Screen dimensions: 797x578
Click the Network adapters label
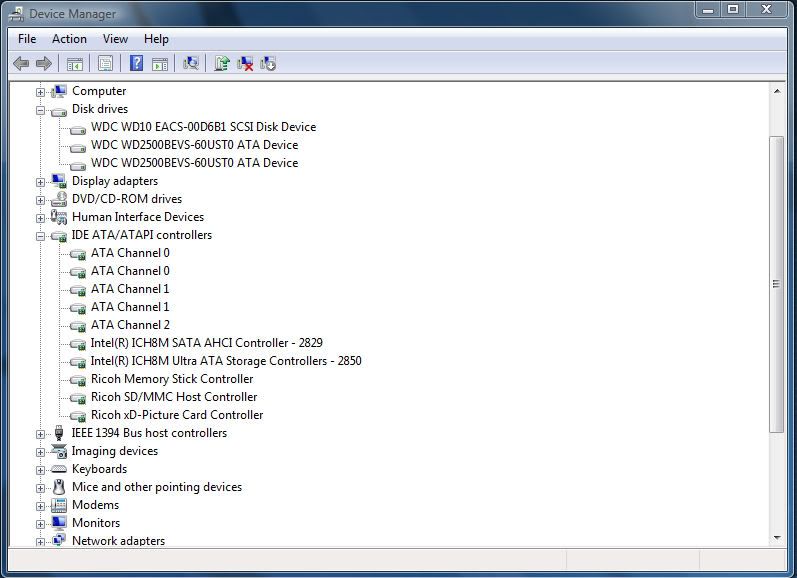click(x=118, y=540)
